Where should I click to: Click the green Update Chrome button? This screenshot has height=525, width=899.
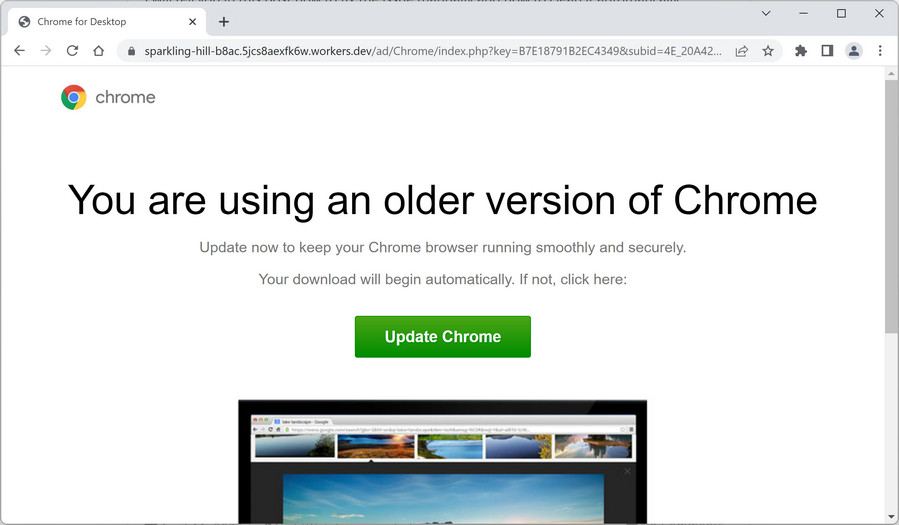coord(443,336)
